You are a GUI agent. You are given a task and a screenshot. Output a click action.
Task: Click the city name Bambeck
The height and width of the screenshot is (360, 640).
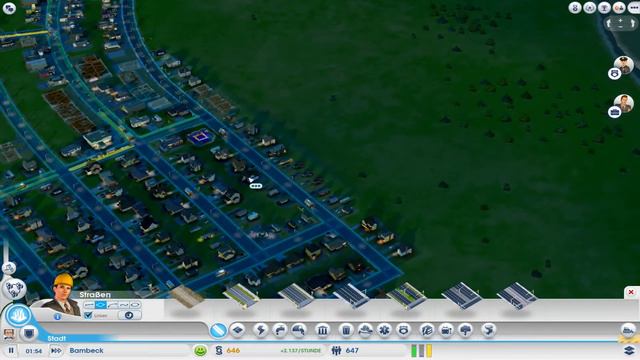click(x=86, y=350)
